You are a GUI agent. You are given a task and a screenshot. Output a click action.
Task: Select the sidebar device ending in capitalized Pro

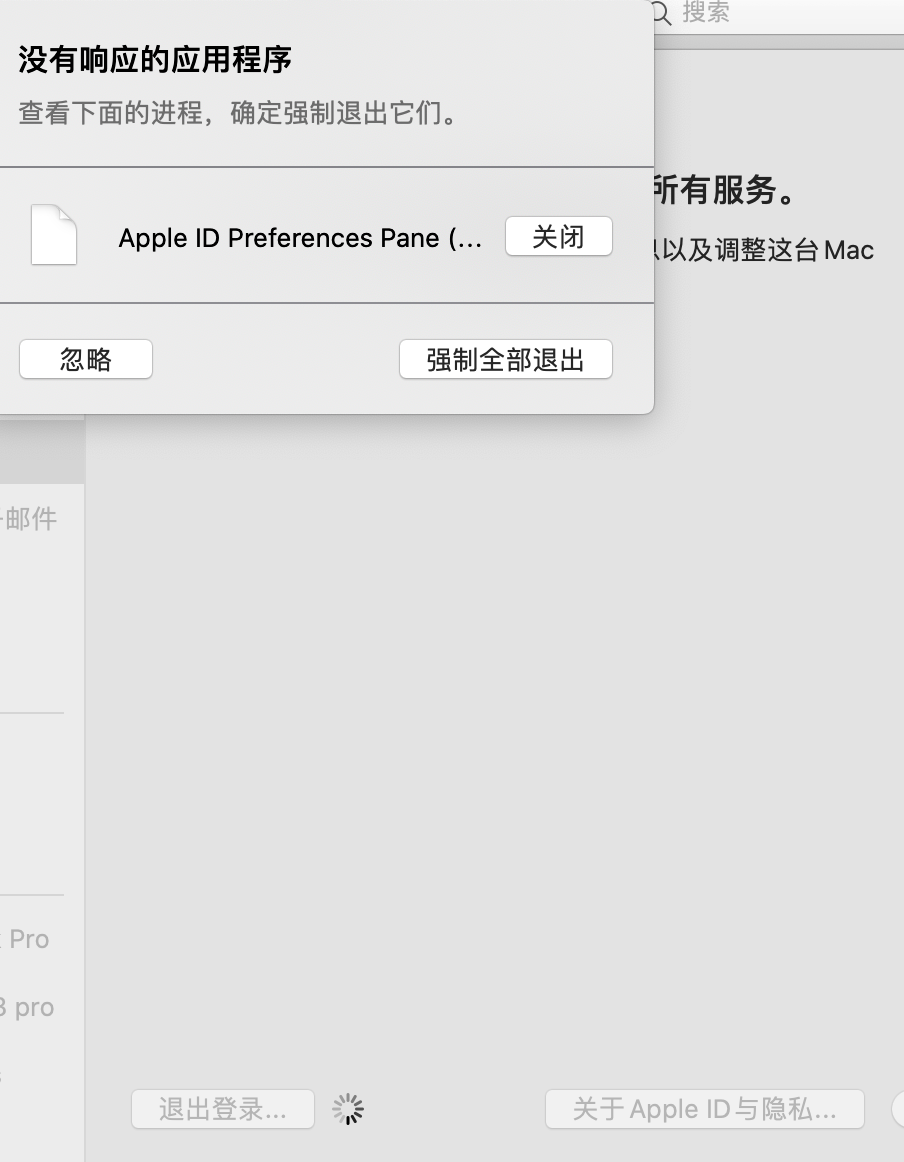(x=28, y=939)
